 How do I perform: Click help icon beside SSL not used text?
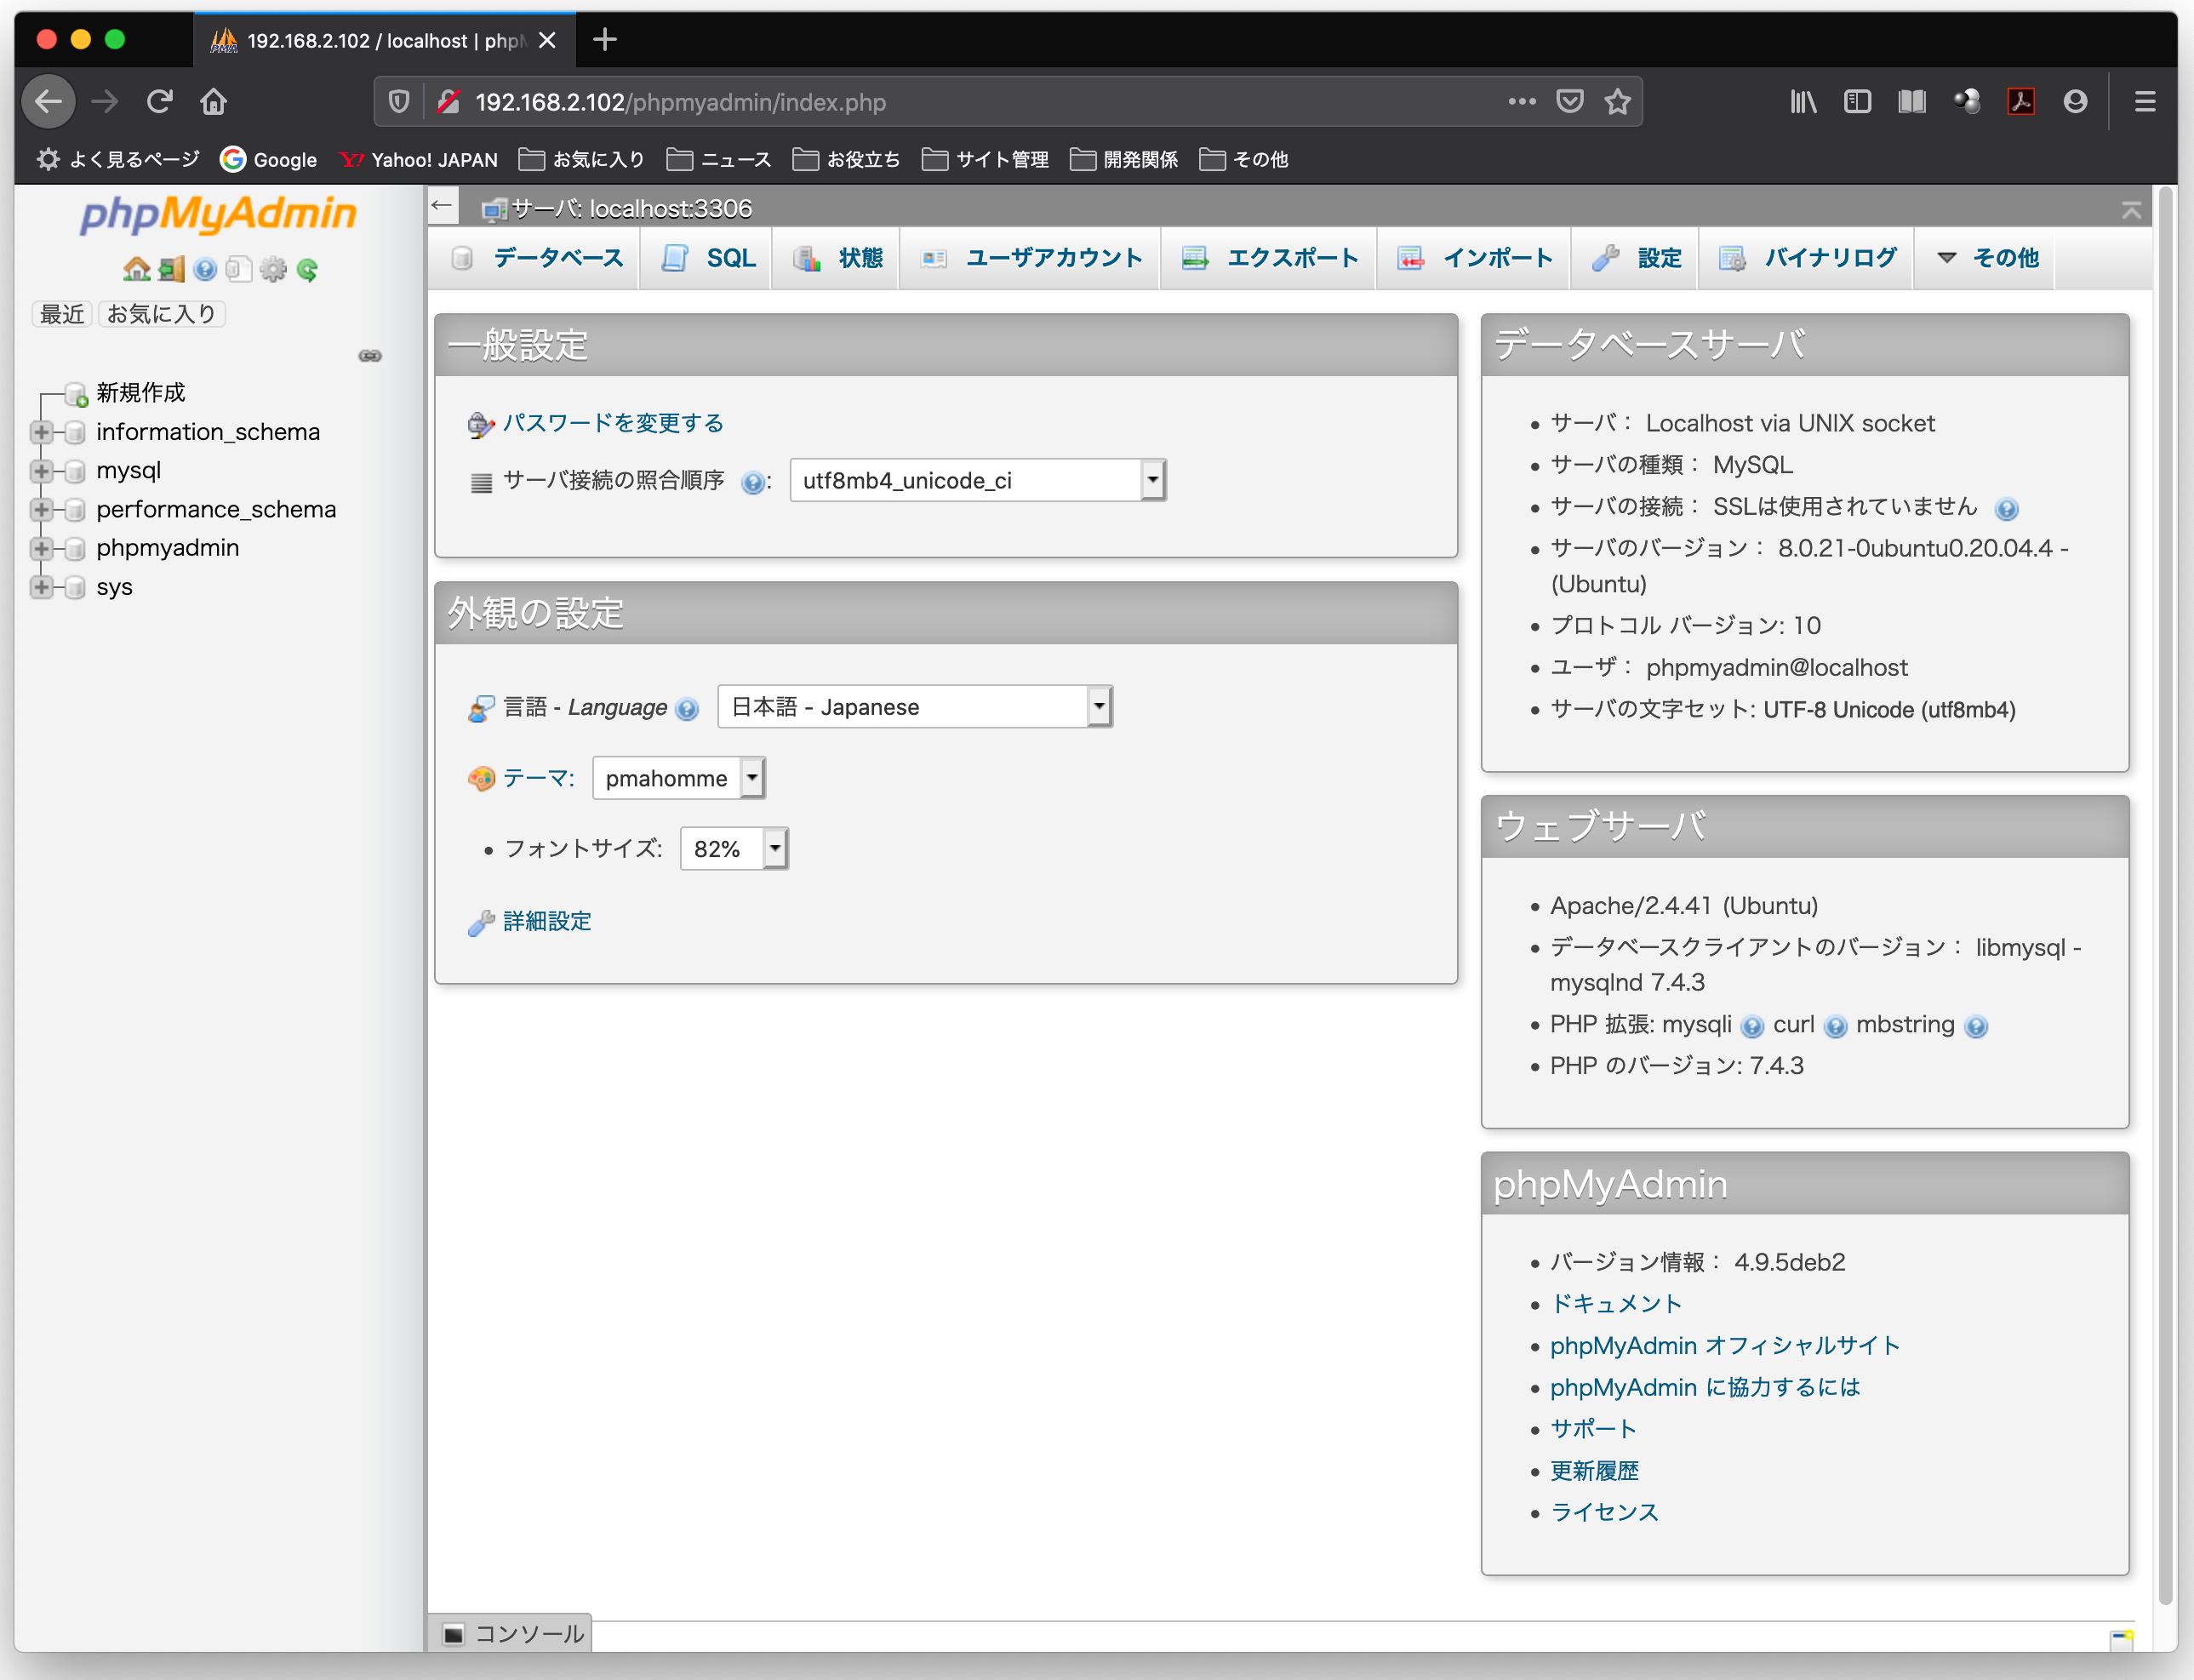(2006, 509)
